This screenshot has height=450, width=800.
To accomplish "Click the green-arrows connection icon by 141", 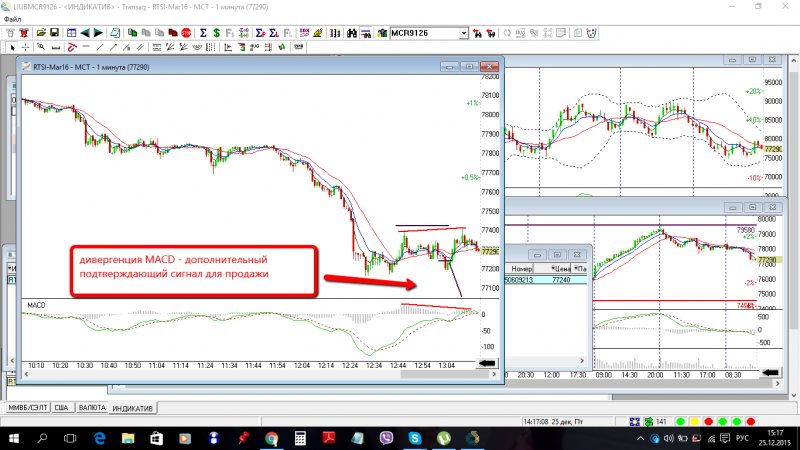I will click(649, 421).
